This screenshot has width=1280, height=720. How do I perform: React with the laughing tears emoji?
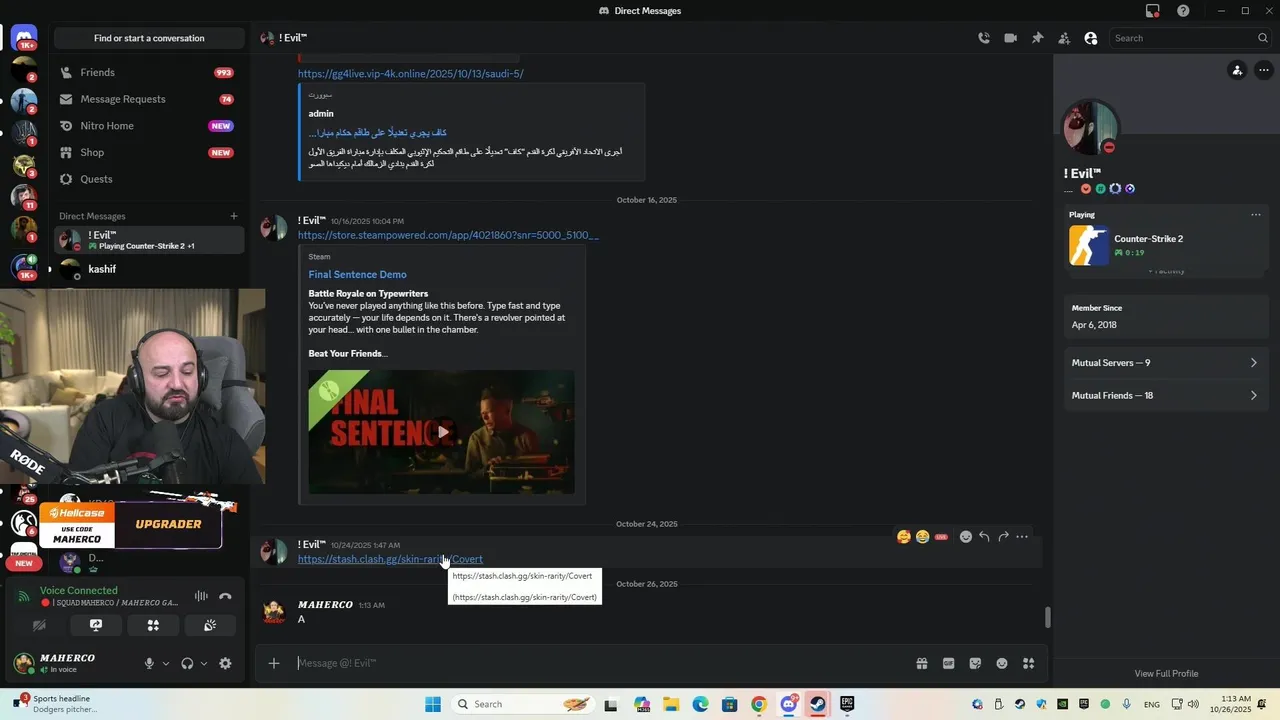click(x=922, y=537)
